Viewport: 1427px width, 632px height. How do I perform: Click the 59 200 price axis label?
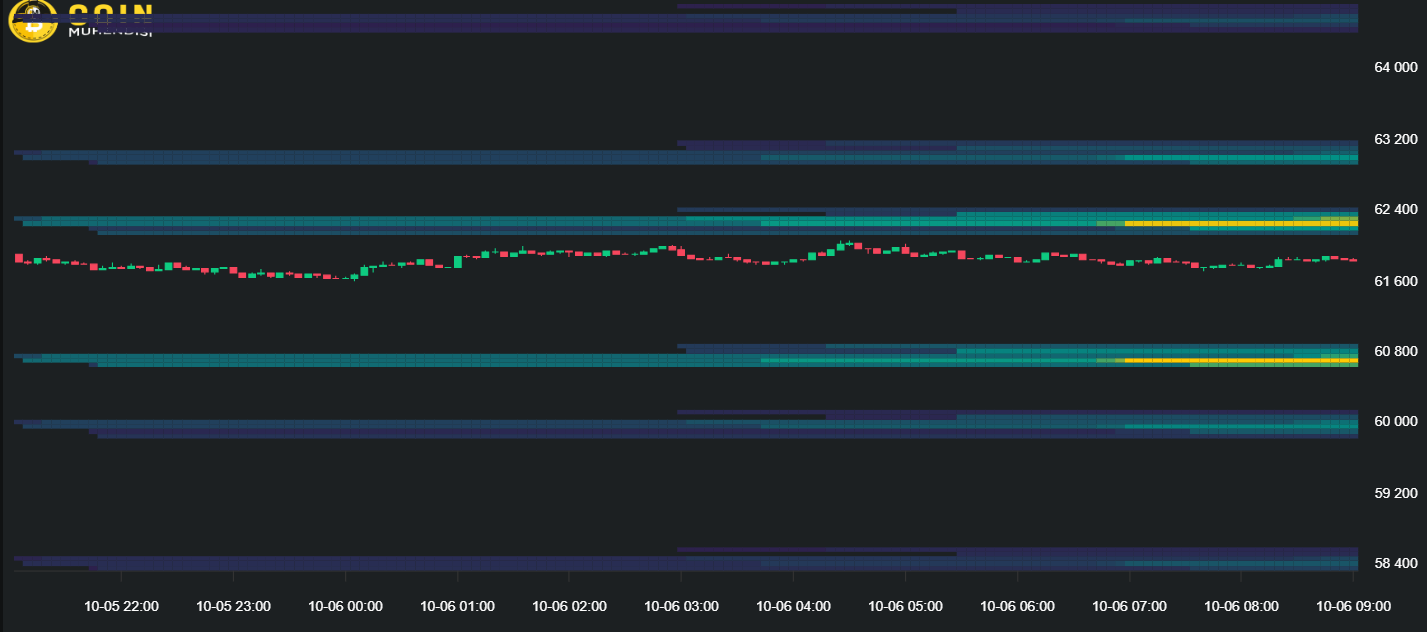(x=1396, y=493)
